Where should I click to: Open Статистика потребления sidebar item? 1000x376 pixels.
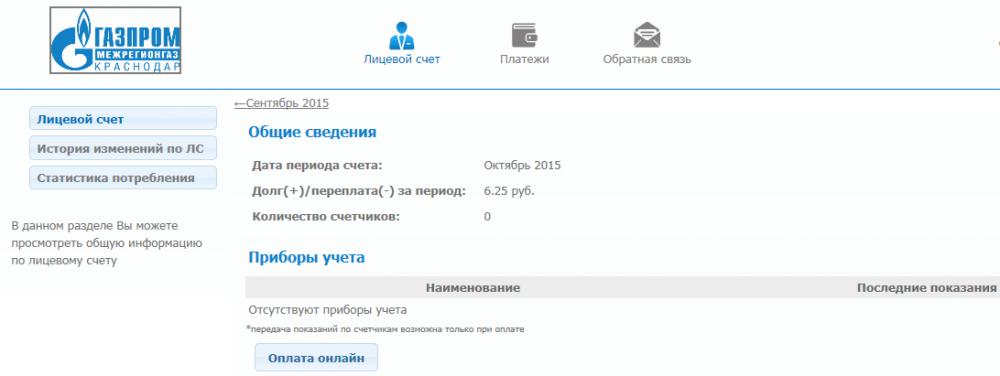pyautogui.click(x=123, y=178)
